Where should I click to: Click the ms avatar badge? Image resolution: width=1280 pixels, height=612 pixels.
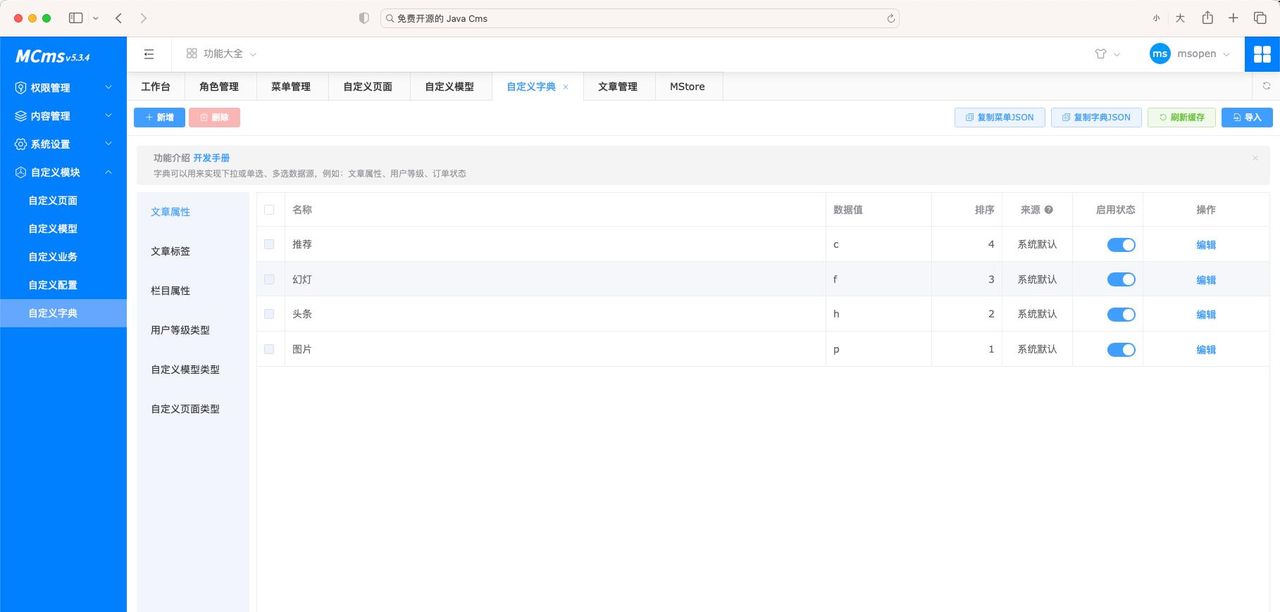click(x=1159, y=53)
